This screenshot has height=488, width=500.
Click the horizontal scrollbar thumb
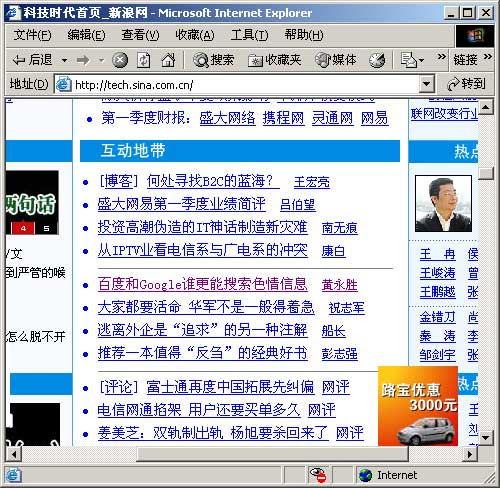pyautogui.click(x=273, y=454)
